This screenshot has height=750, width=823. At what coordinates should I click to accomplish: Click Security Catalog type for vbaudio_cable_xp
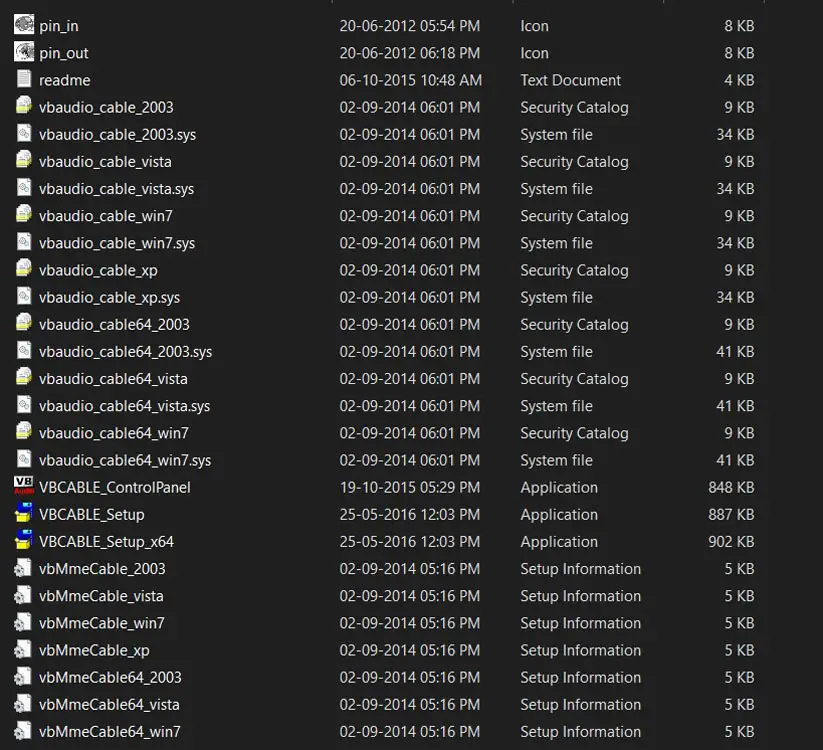(x=574, y=270)
